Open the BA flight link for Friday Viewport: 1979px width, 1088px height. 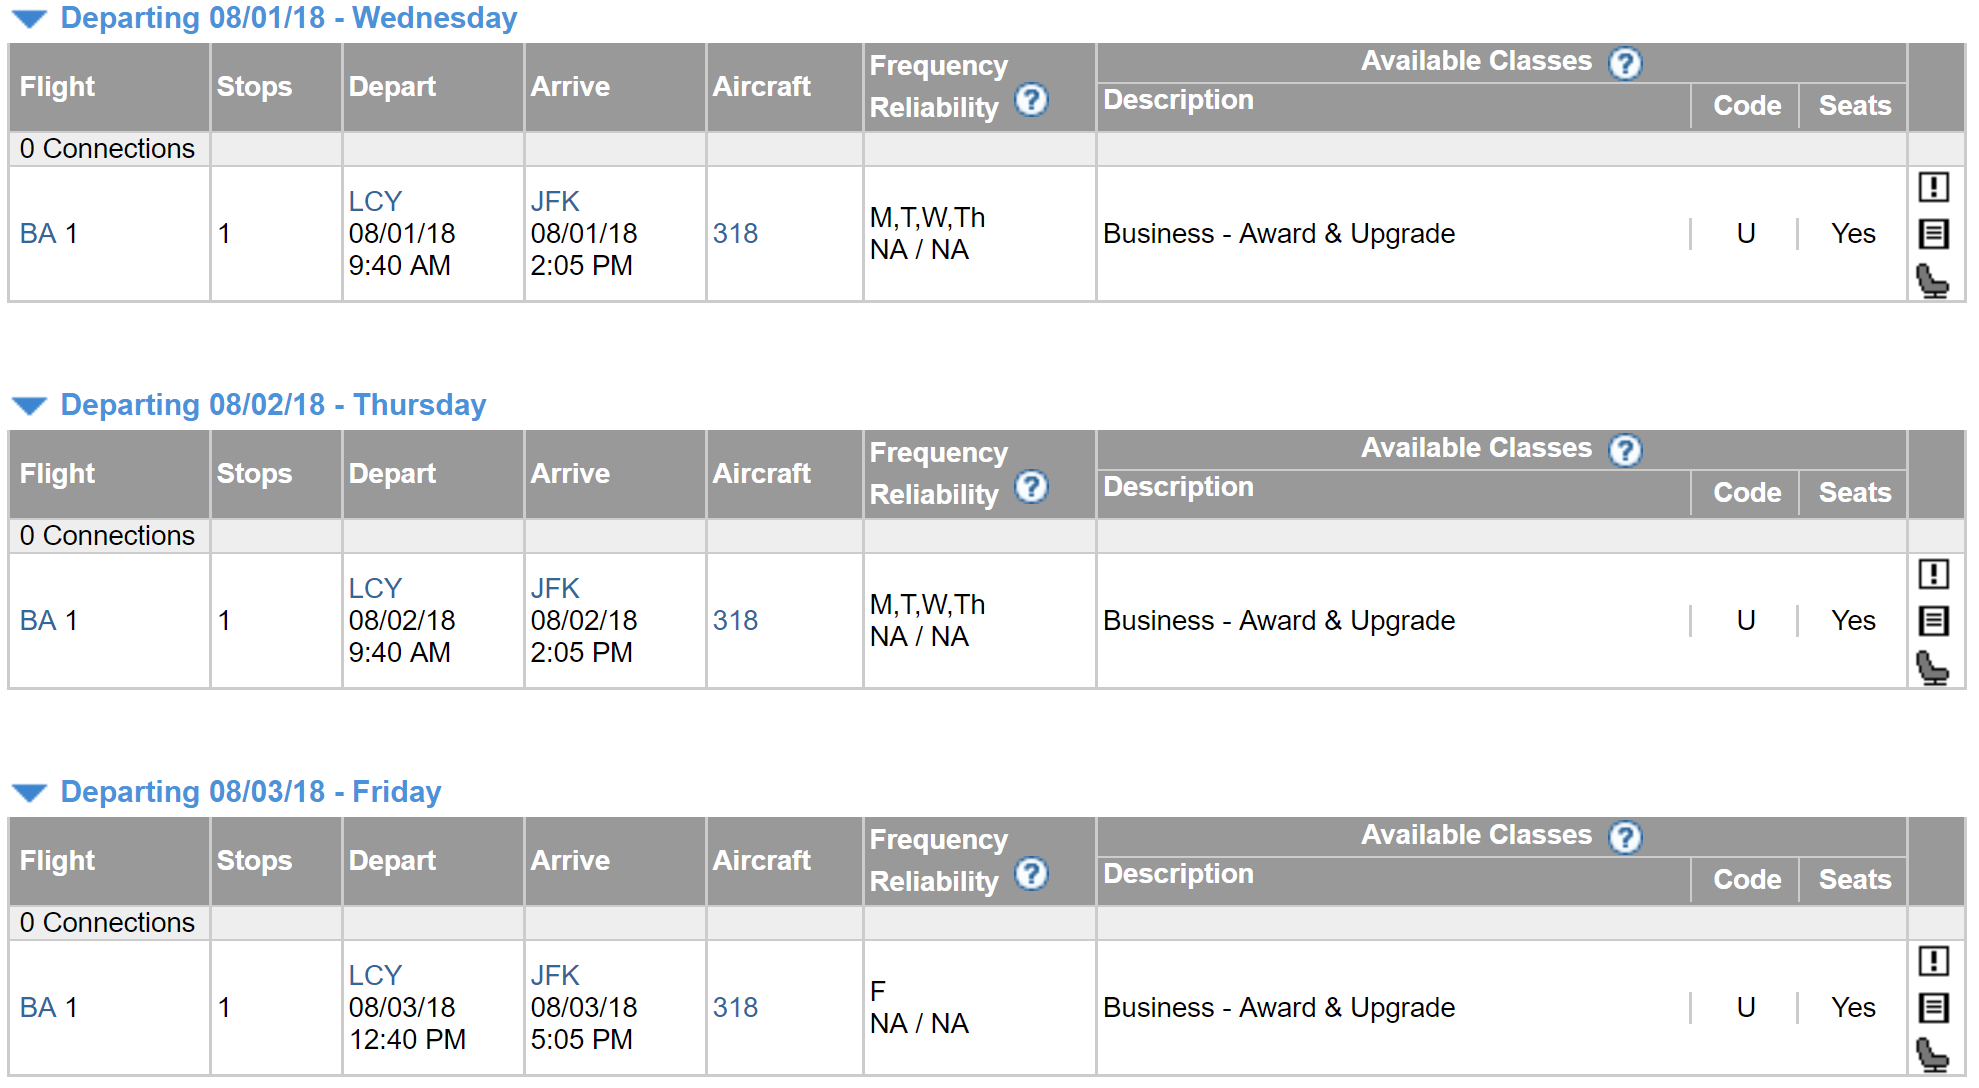coord(38,1008)
